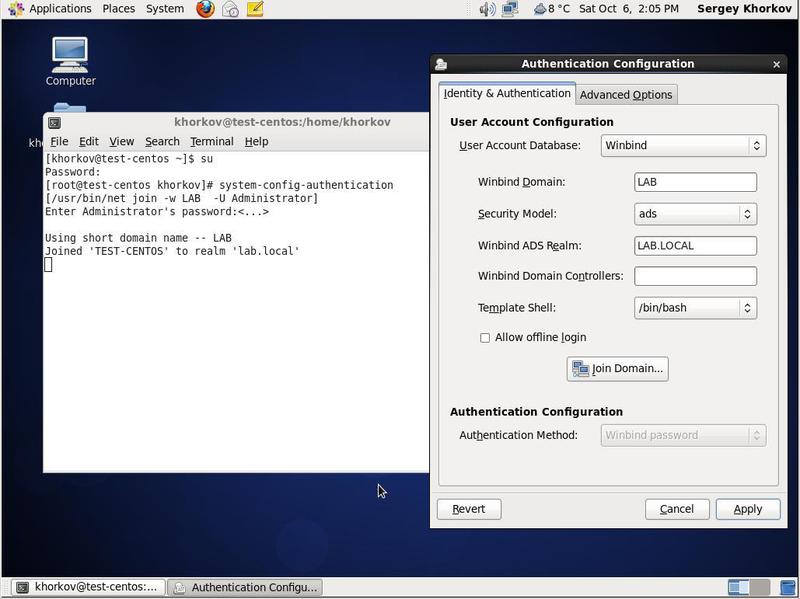Select the second workspace in the switcher
800x599 pixels.
pyautogui.click(x=758, y=588)
